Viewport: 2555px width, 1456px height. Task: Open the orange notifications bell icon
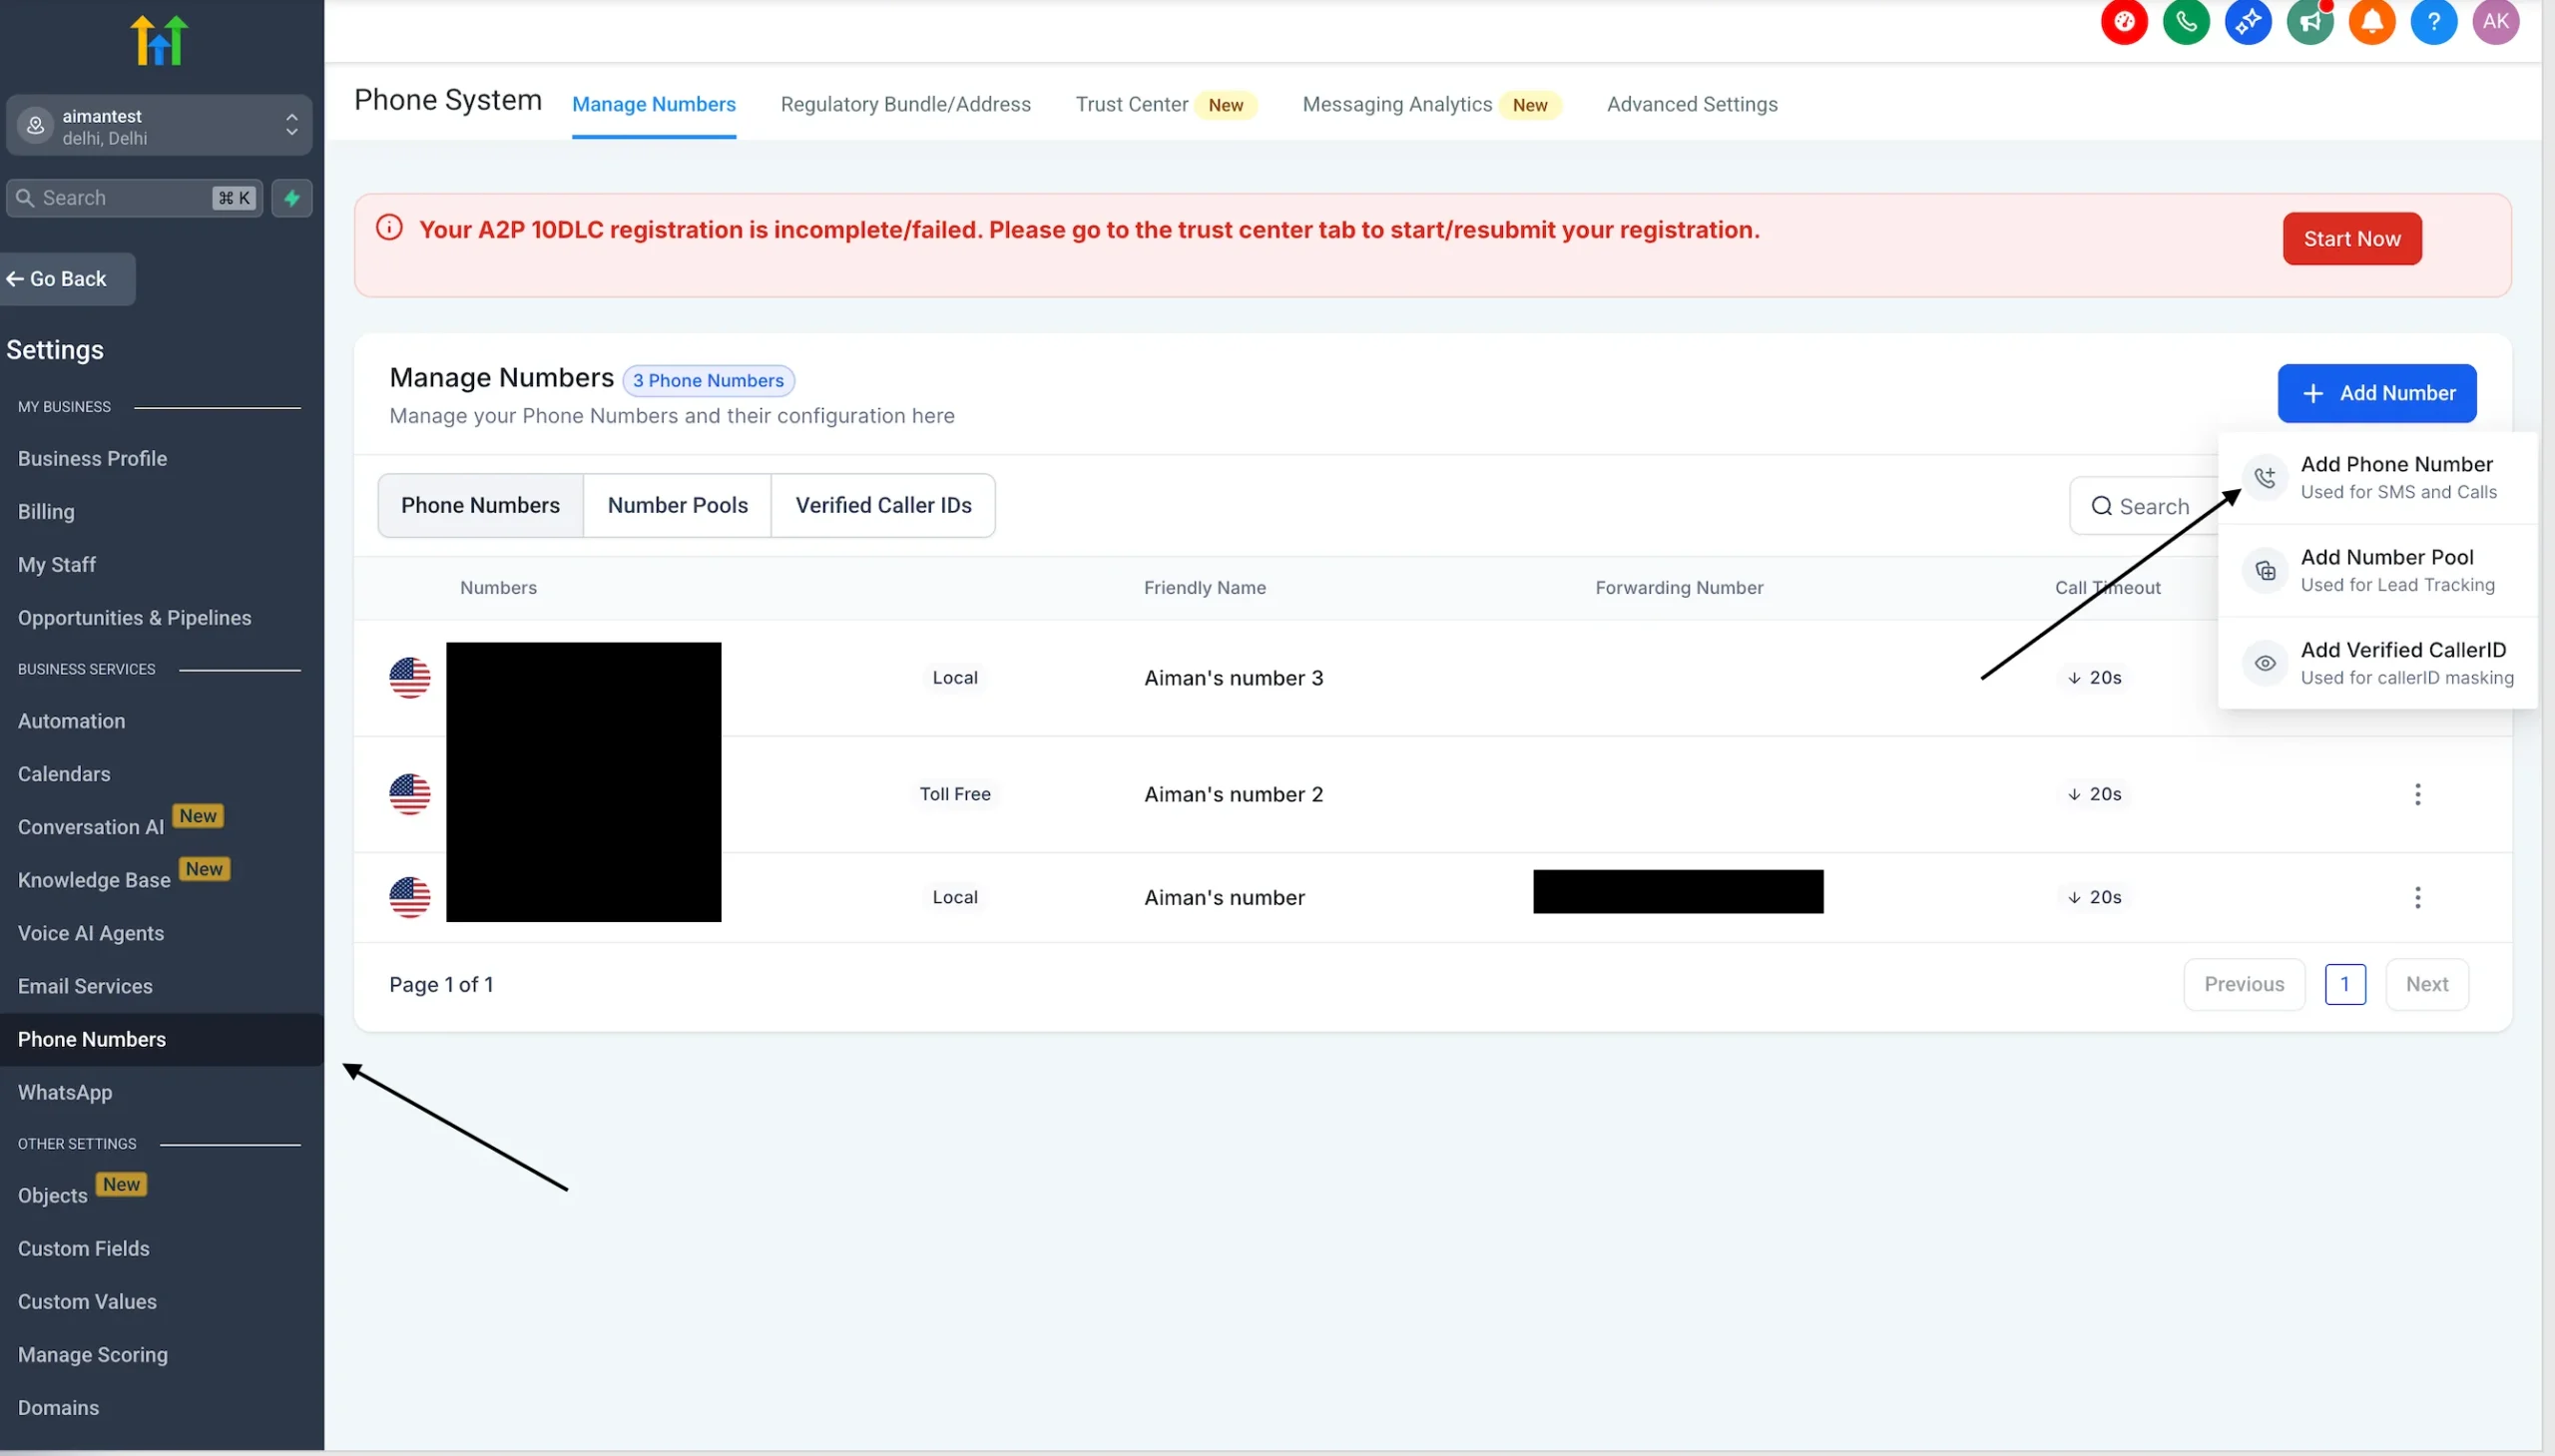coord(2373,22)
